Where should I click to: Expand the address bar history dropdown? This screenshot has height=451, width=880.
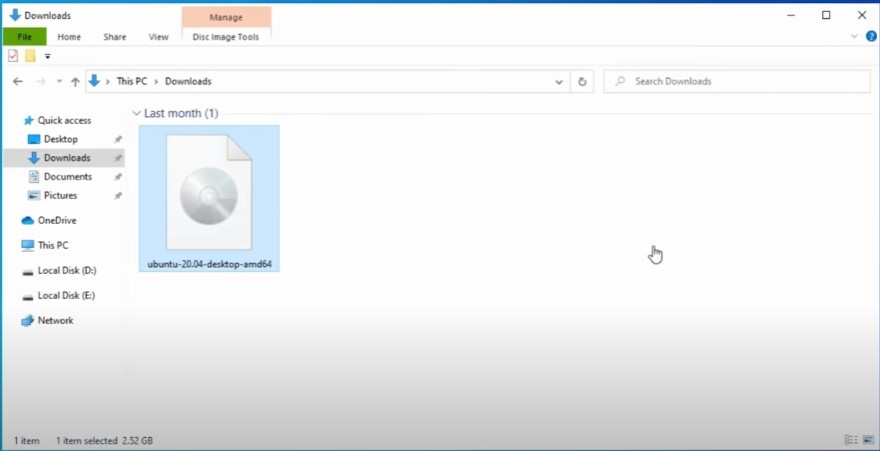click(559, 82)
